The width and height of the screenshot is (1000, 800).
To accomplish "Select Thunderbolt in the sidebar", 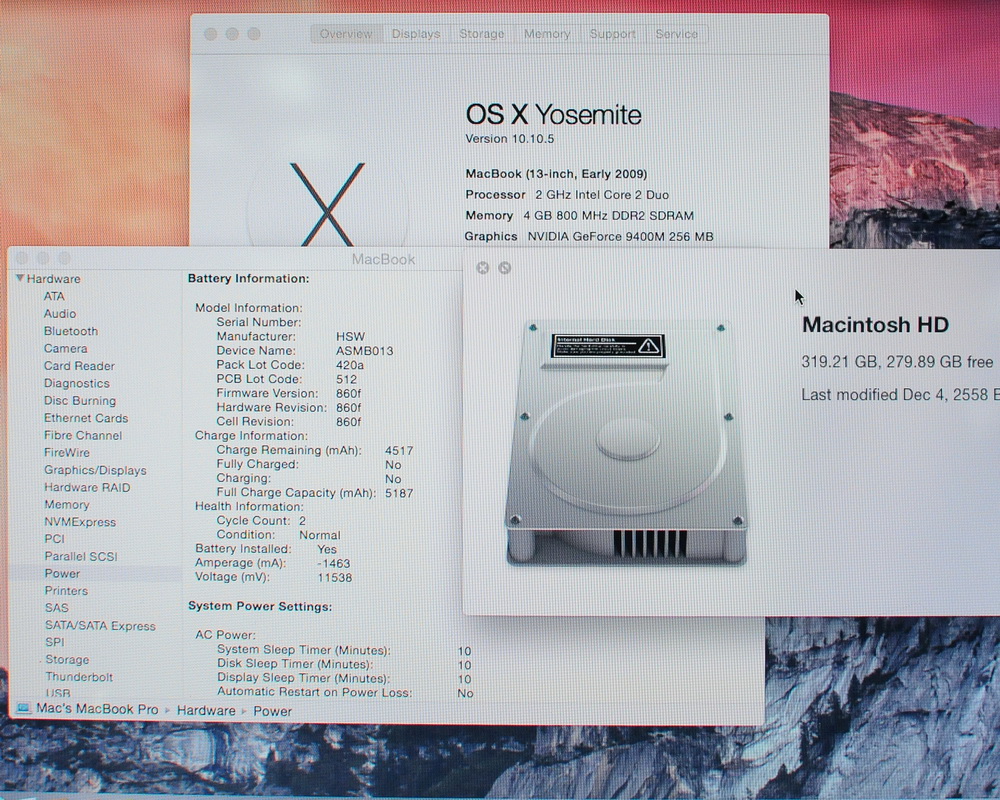I will (79, 677).
